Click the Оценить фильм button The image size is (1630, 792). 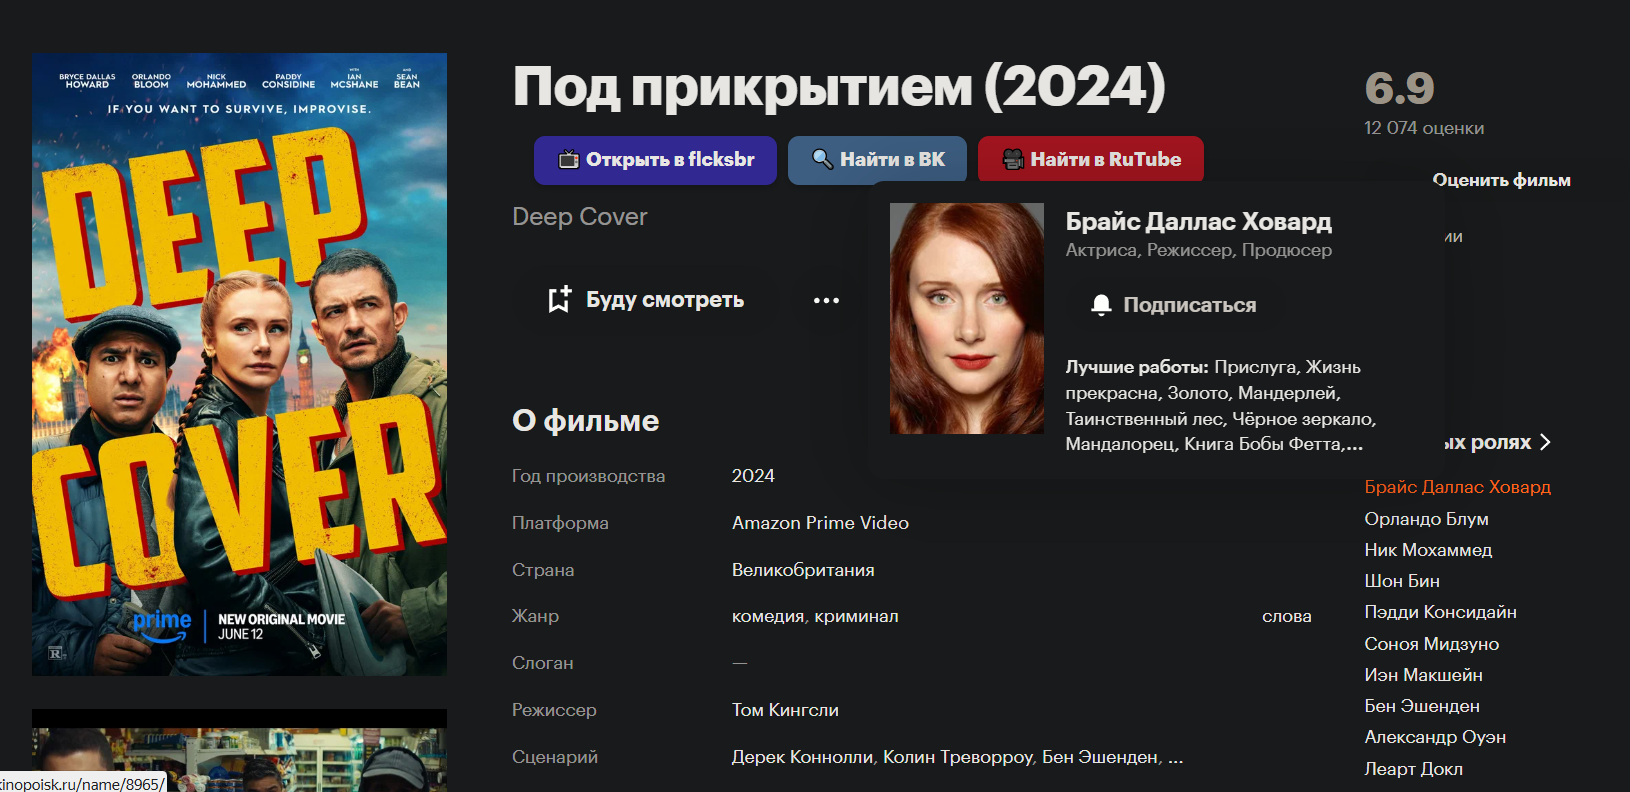[x=1501, y=180]
